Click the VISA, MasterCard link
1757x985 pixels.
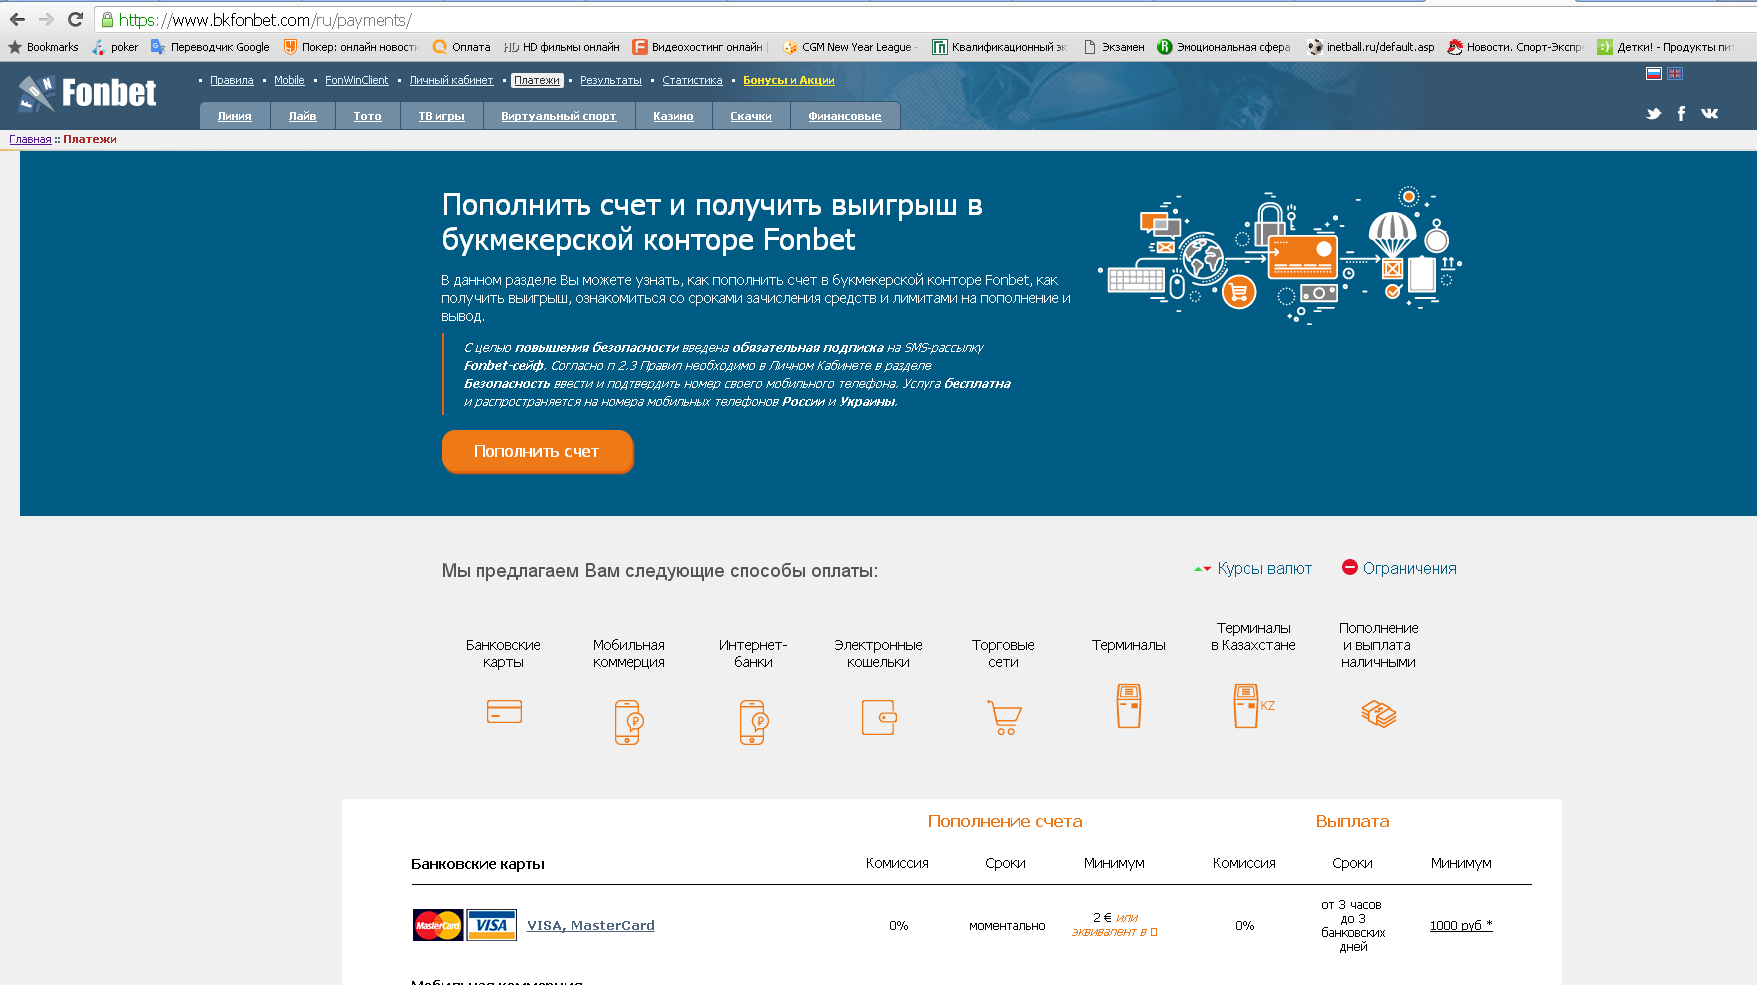(x=591, y=925)
